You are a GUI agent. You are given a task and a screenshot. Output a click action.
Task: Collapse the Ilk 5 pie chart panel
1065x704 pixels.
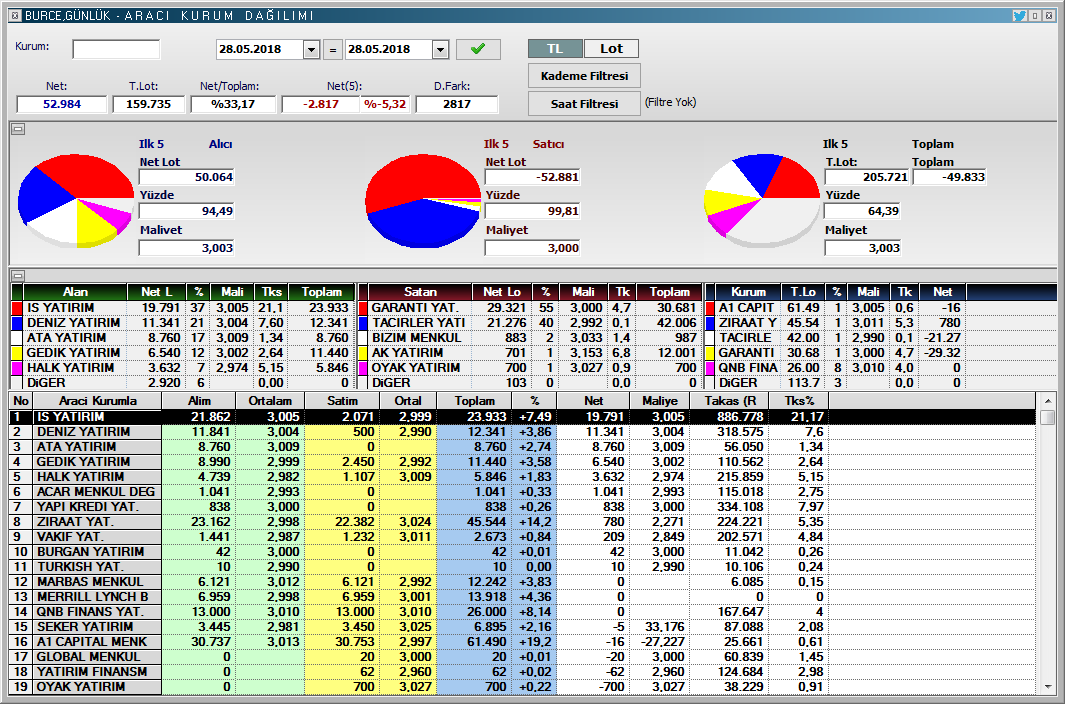coord(18,128)
